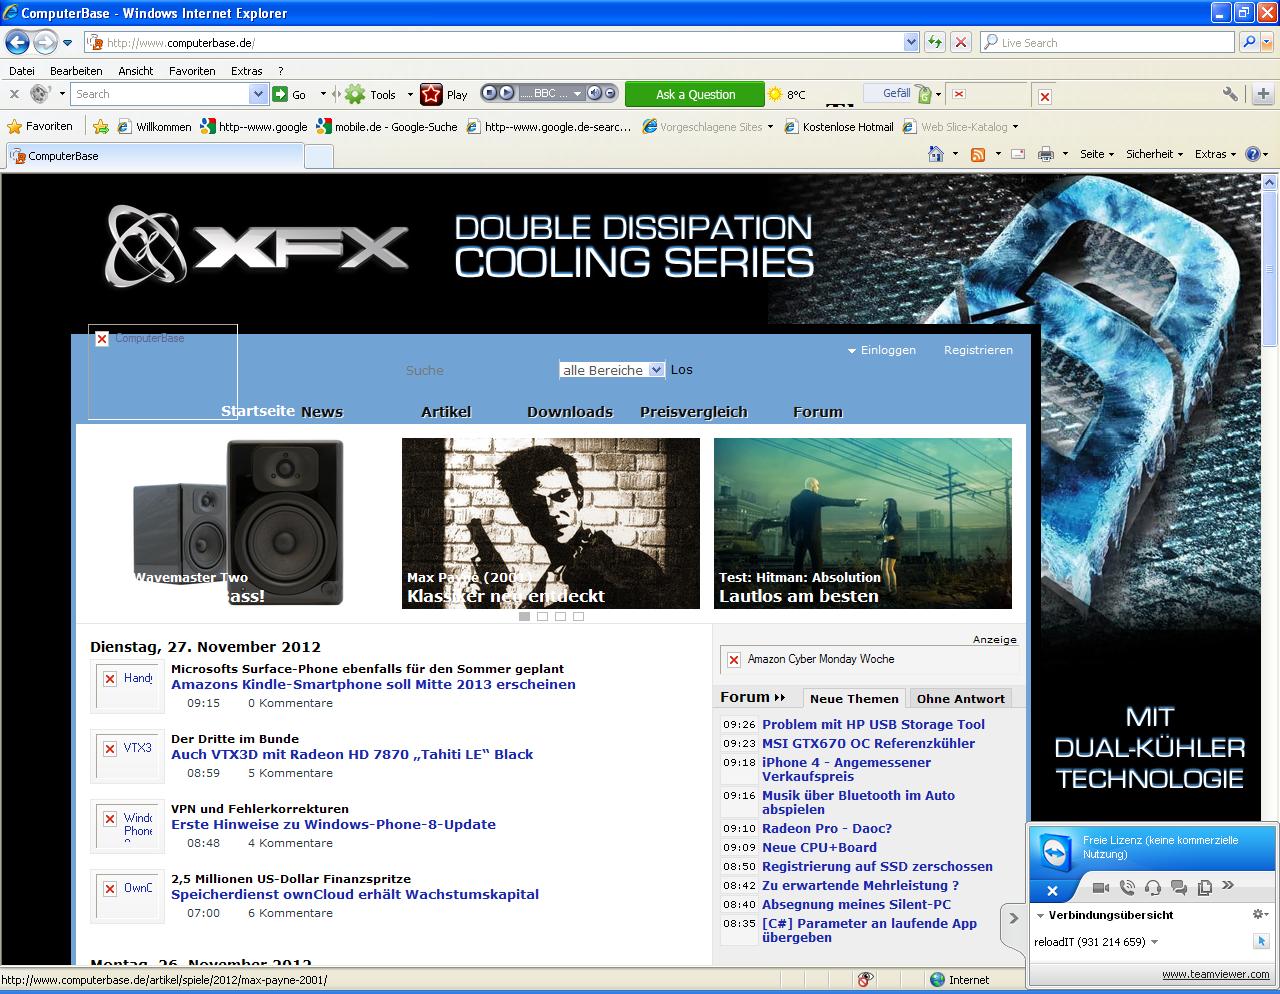Open the address bar history dropdown

click(911, 42)
